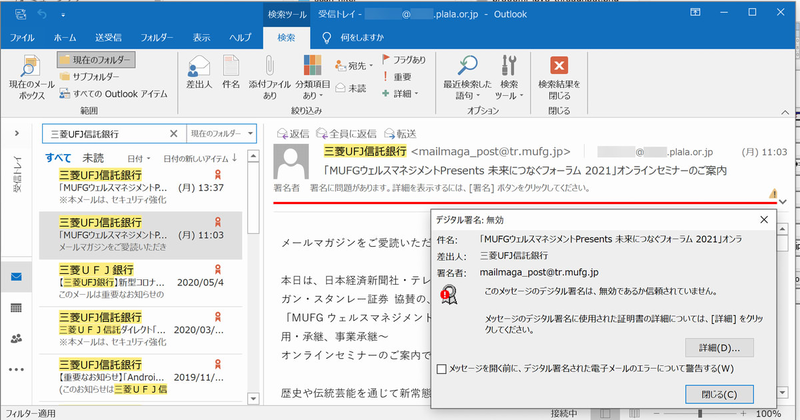Open 分類項目あり category dropdown
800x420 pixels.
[x=312, y=78]
